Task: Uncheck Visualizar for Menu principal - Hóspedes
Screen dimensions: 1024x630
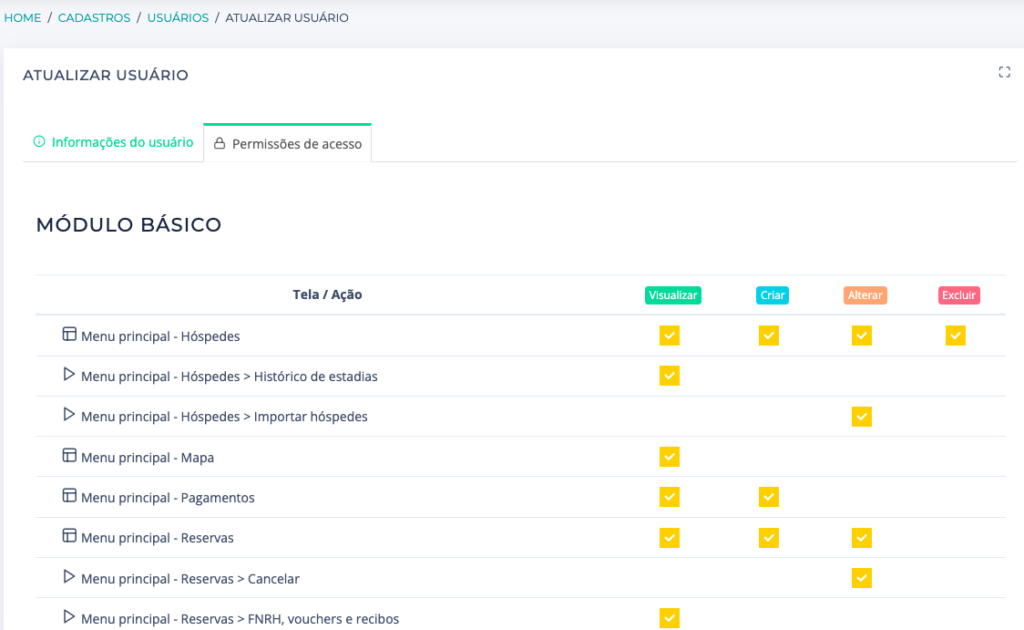Action: coord(669,336)
